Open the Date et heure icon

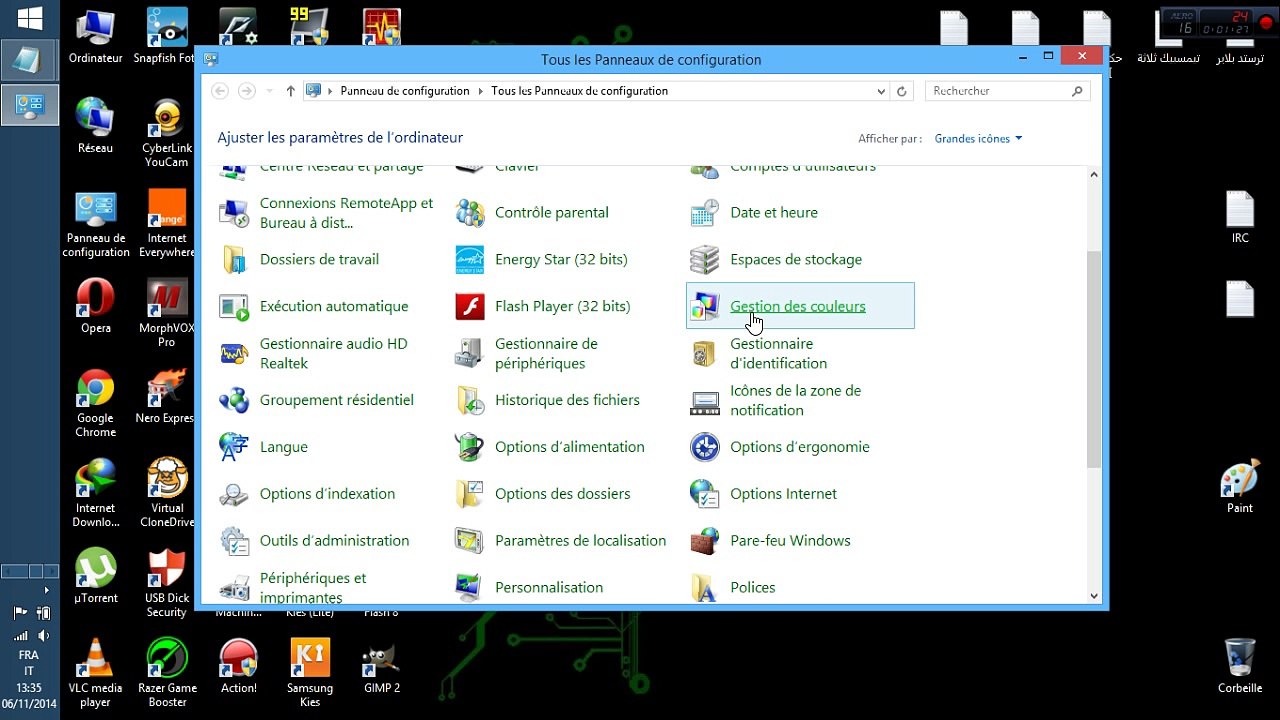click(x=705, y=212)
